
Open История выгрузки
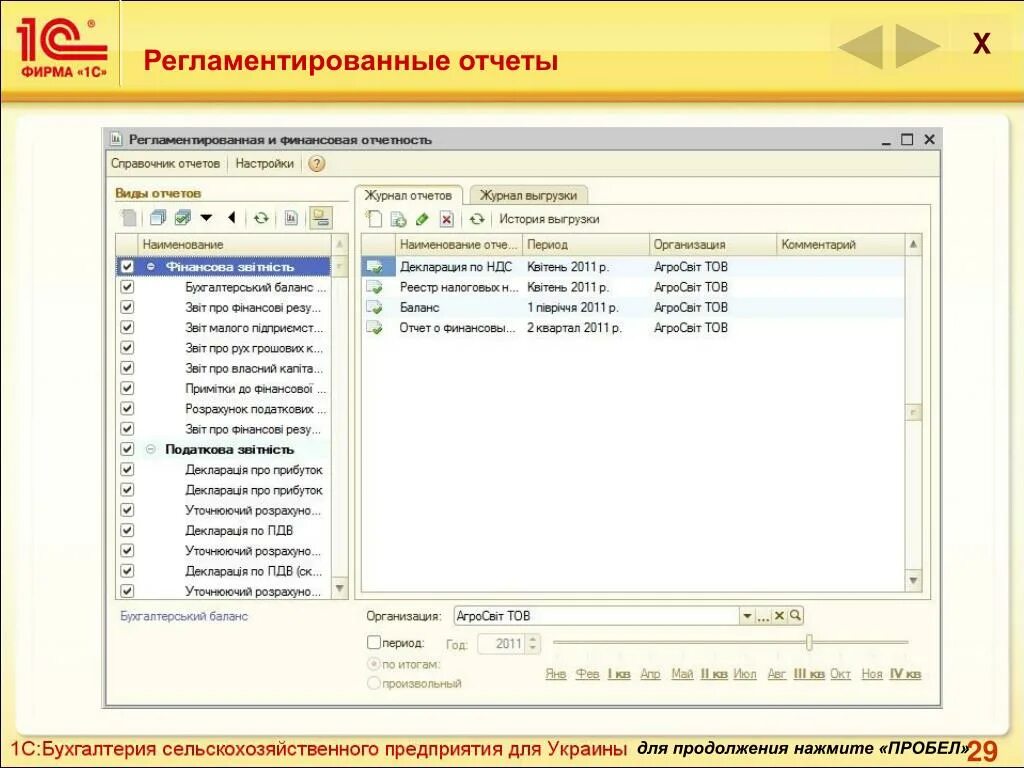[549, 219]
